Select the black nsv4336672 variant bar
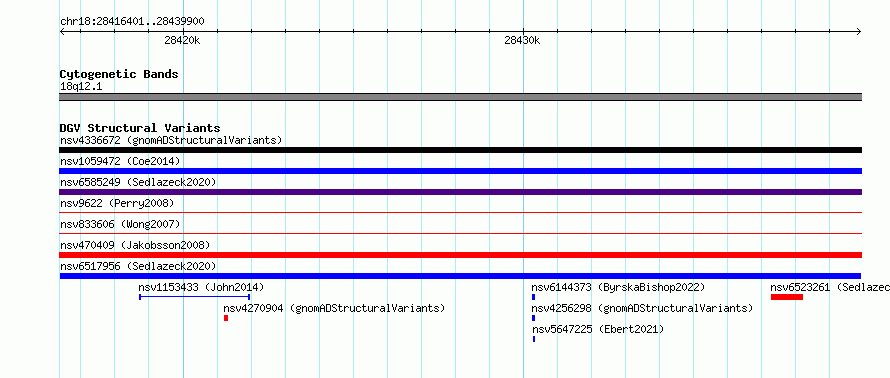 point(460,150)
